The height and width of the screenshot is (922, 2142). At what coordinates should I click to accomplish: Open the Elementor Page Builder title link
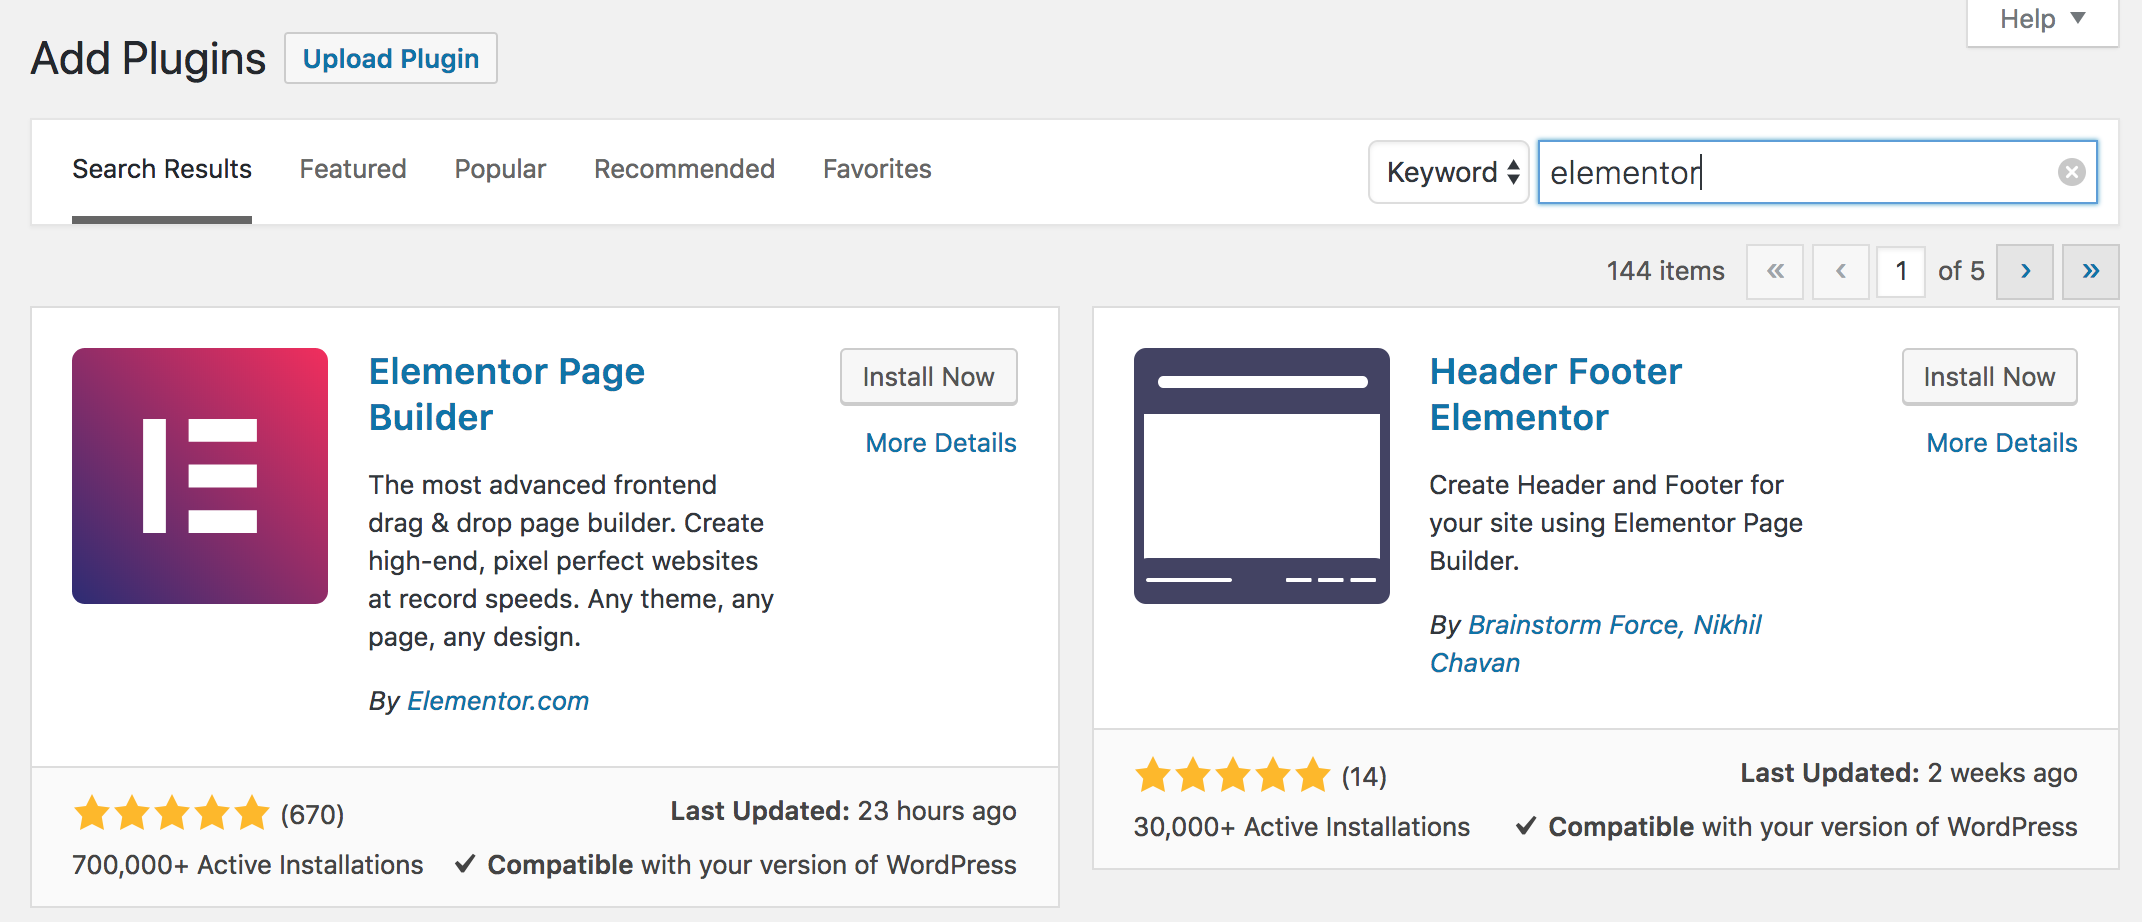[x=506, y=394]
